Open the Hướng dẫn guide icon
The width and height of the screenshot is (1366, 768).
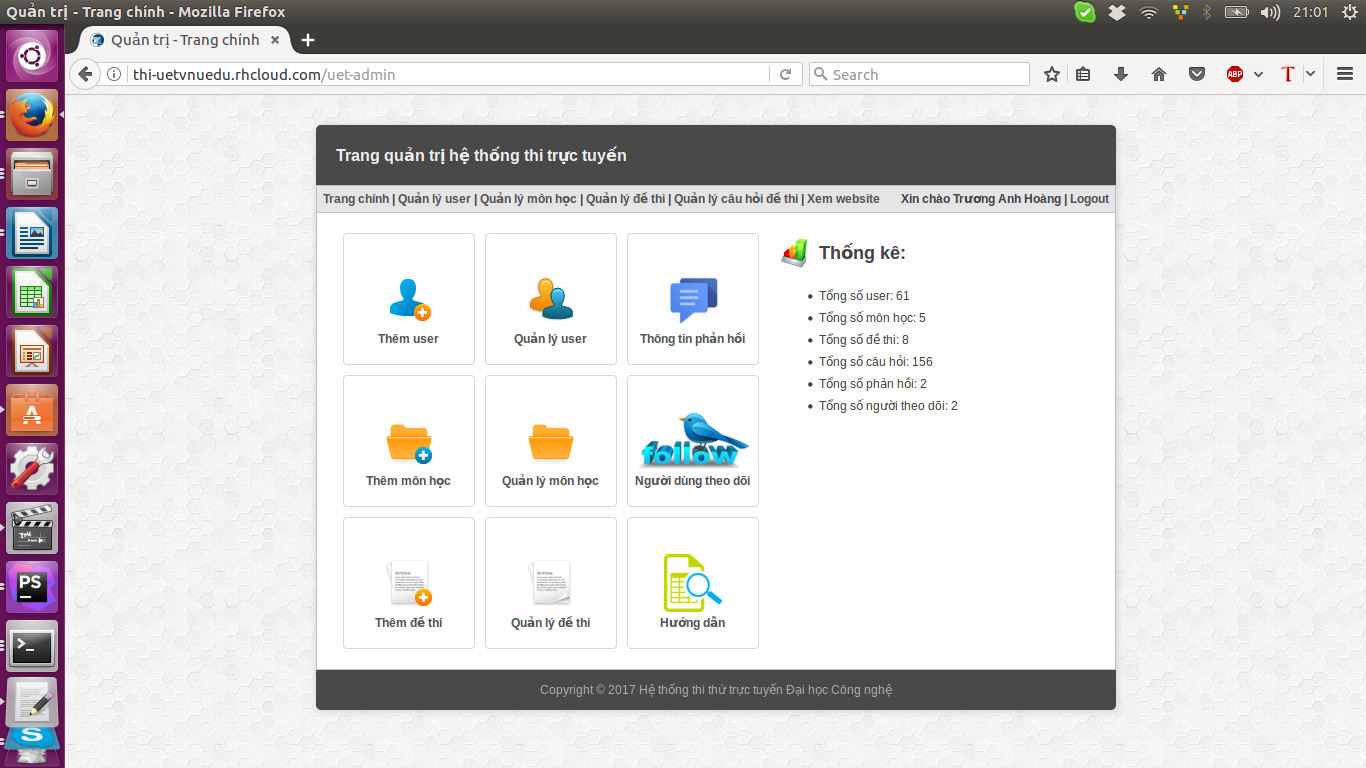tap(693, 583)
